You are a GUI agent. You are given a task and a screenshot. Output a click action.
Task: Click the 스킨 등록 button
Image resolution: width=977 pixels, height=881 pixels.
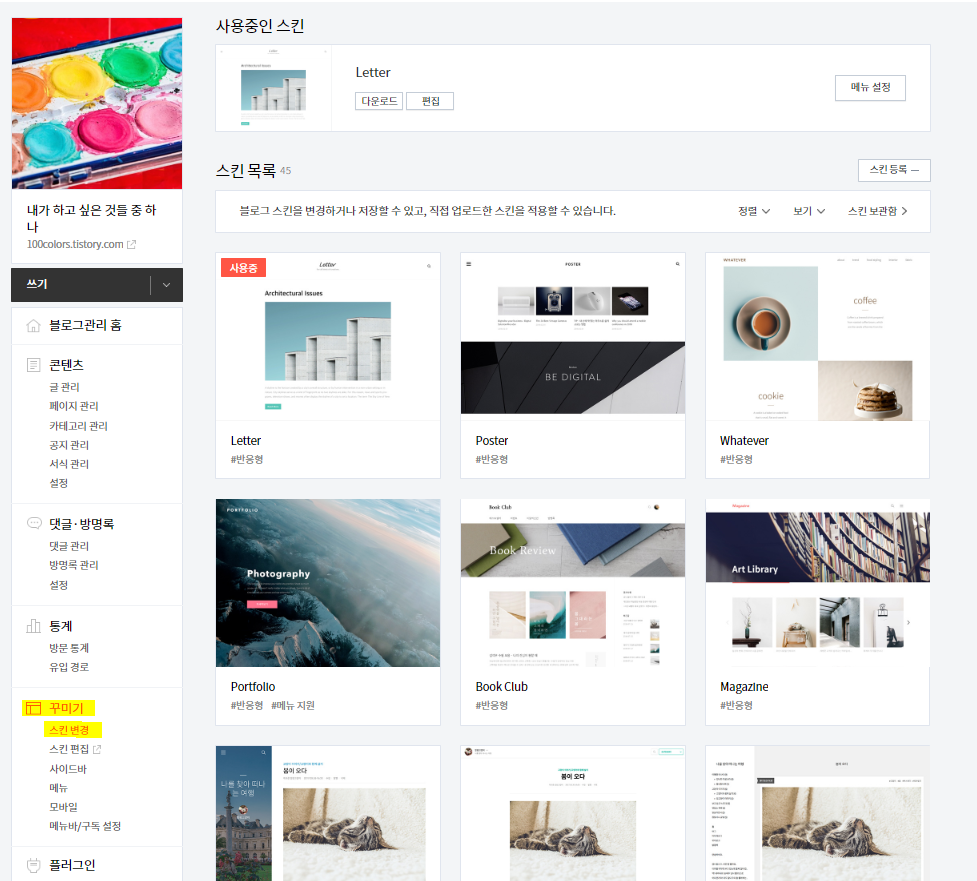pyautogui.click(x=894, y=169)
